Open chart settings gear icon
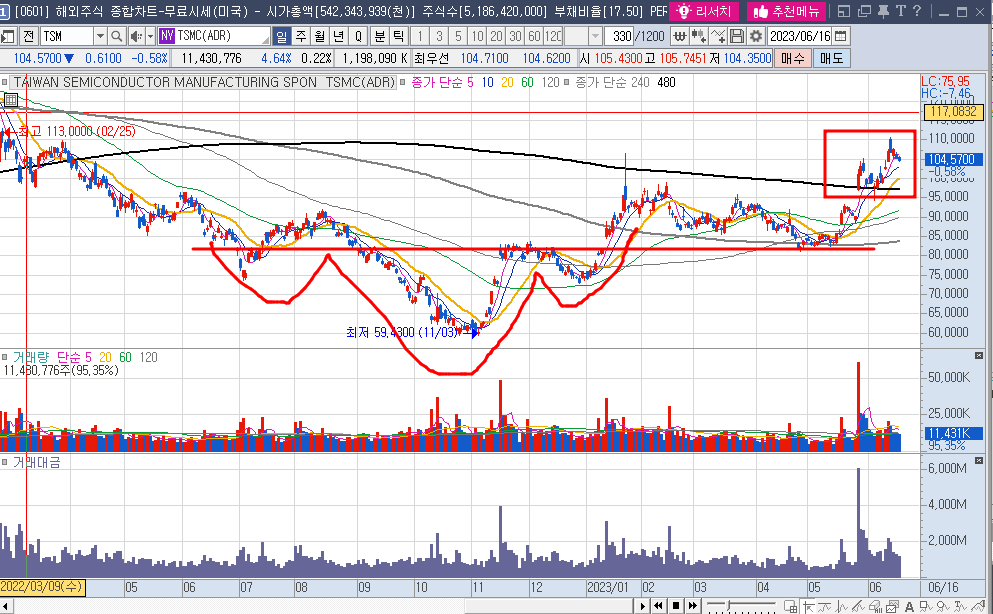This screenshot has height=614, width=993. (x=756, y=36)
